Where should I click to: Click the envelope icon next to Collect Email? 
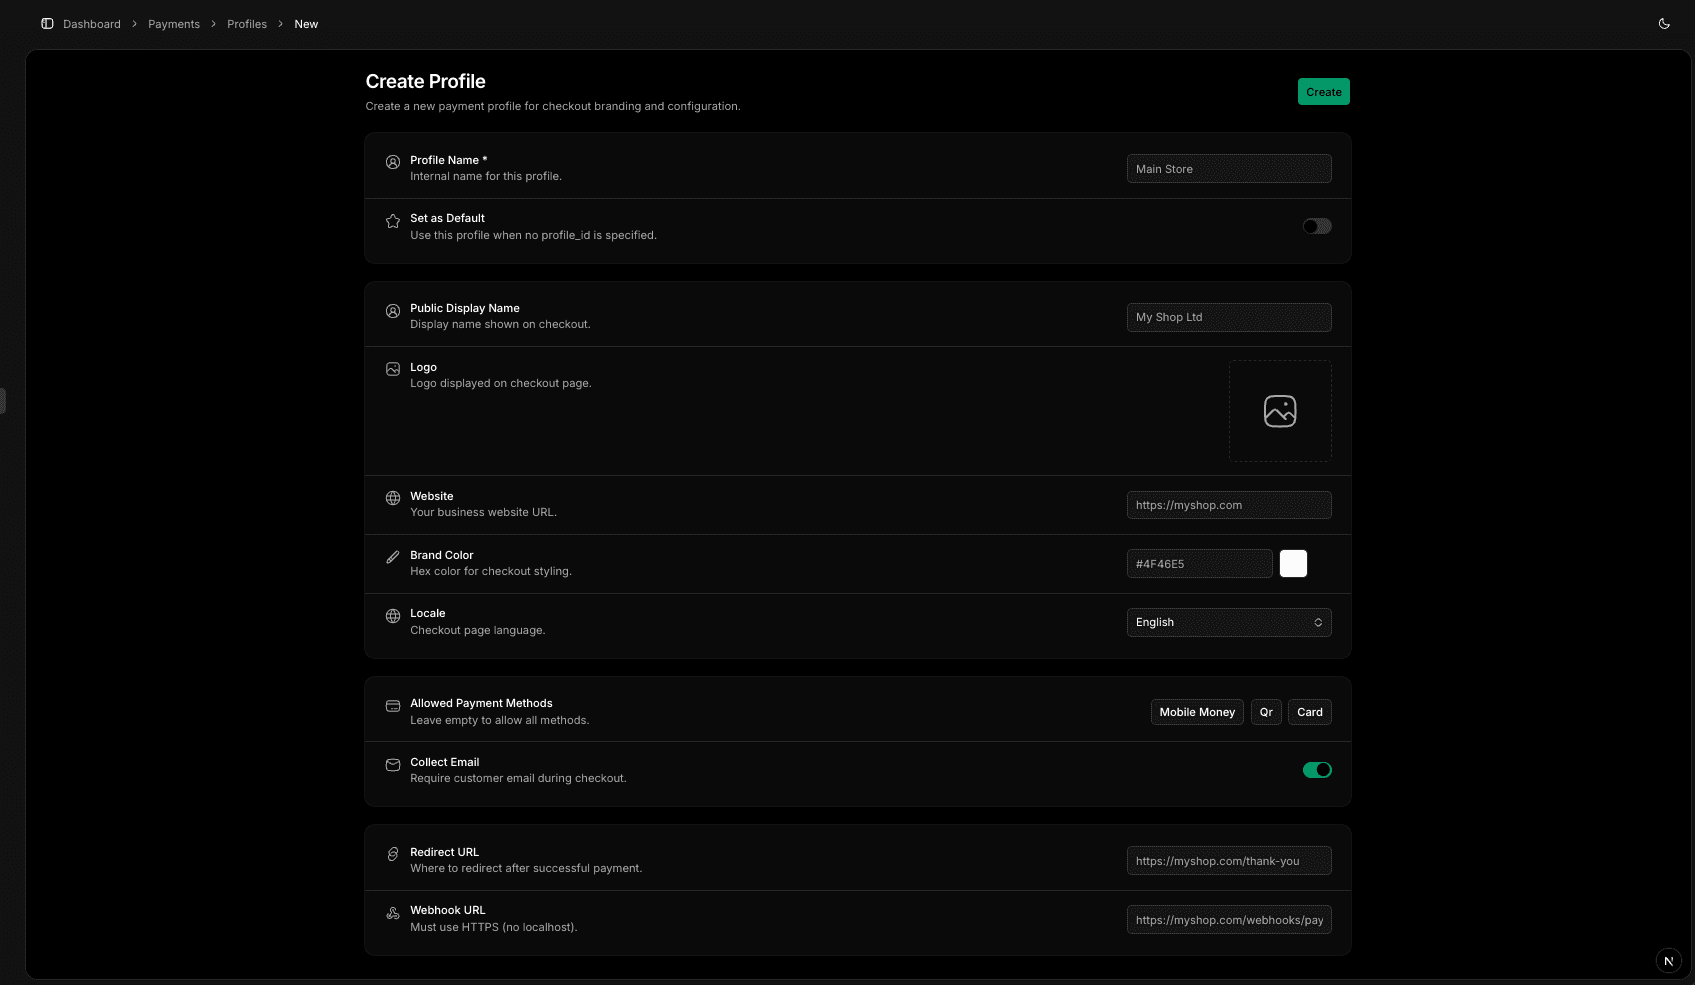(x=393, y=765)
